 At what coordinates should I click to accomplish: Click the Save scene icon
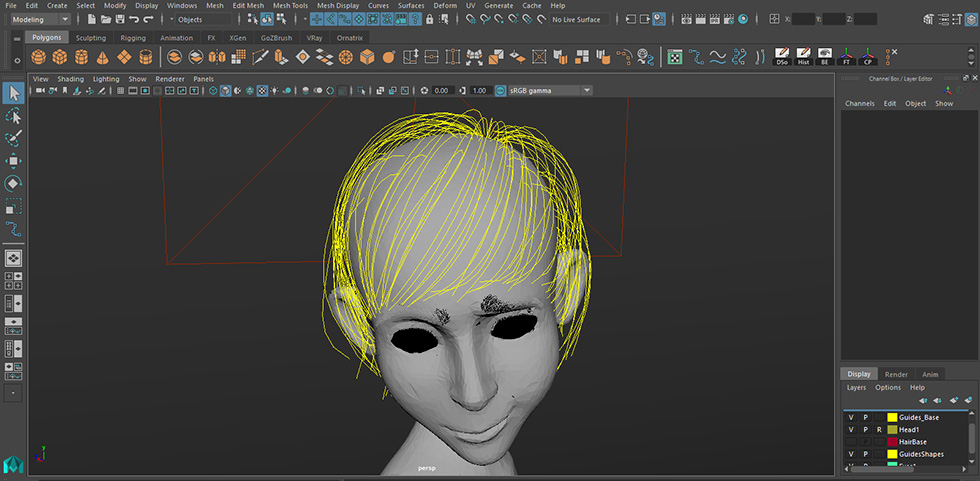pyautogui.click(x=120, y=19)
